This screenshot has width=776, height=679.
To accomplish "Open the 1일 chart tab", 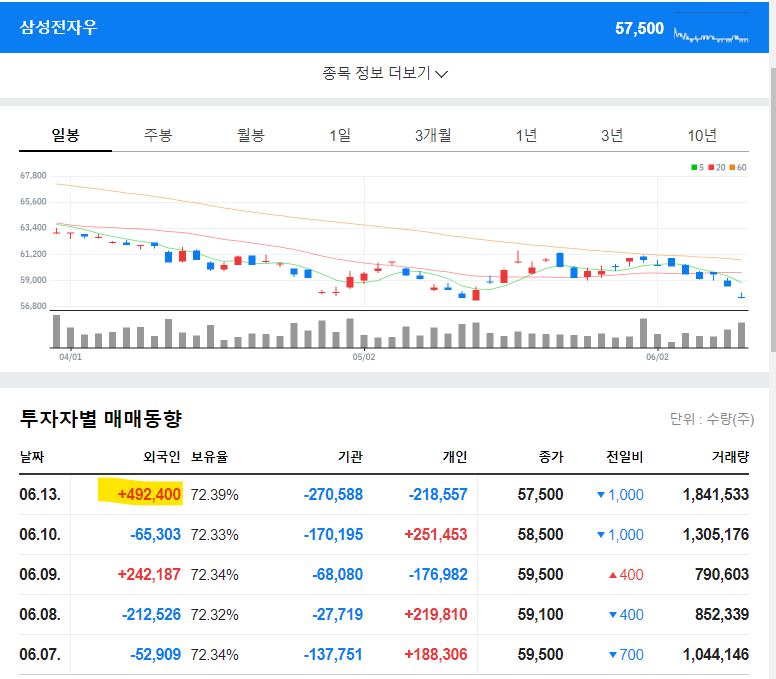I will coord(340,135).
